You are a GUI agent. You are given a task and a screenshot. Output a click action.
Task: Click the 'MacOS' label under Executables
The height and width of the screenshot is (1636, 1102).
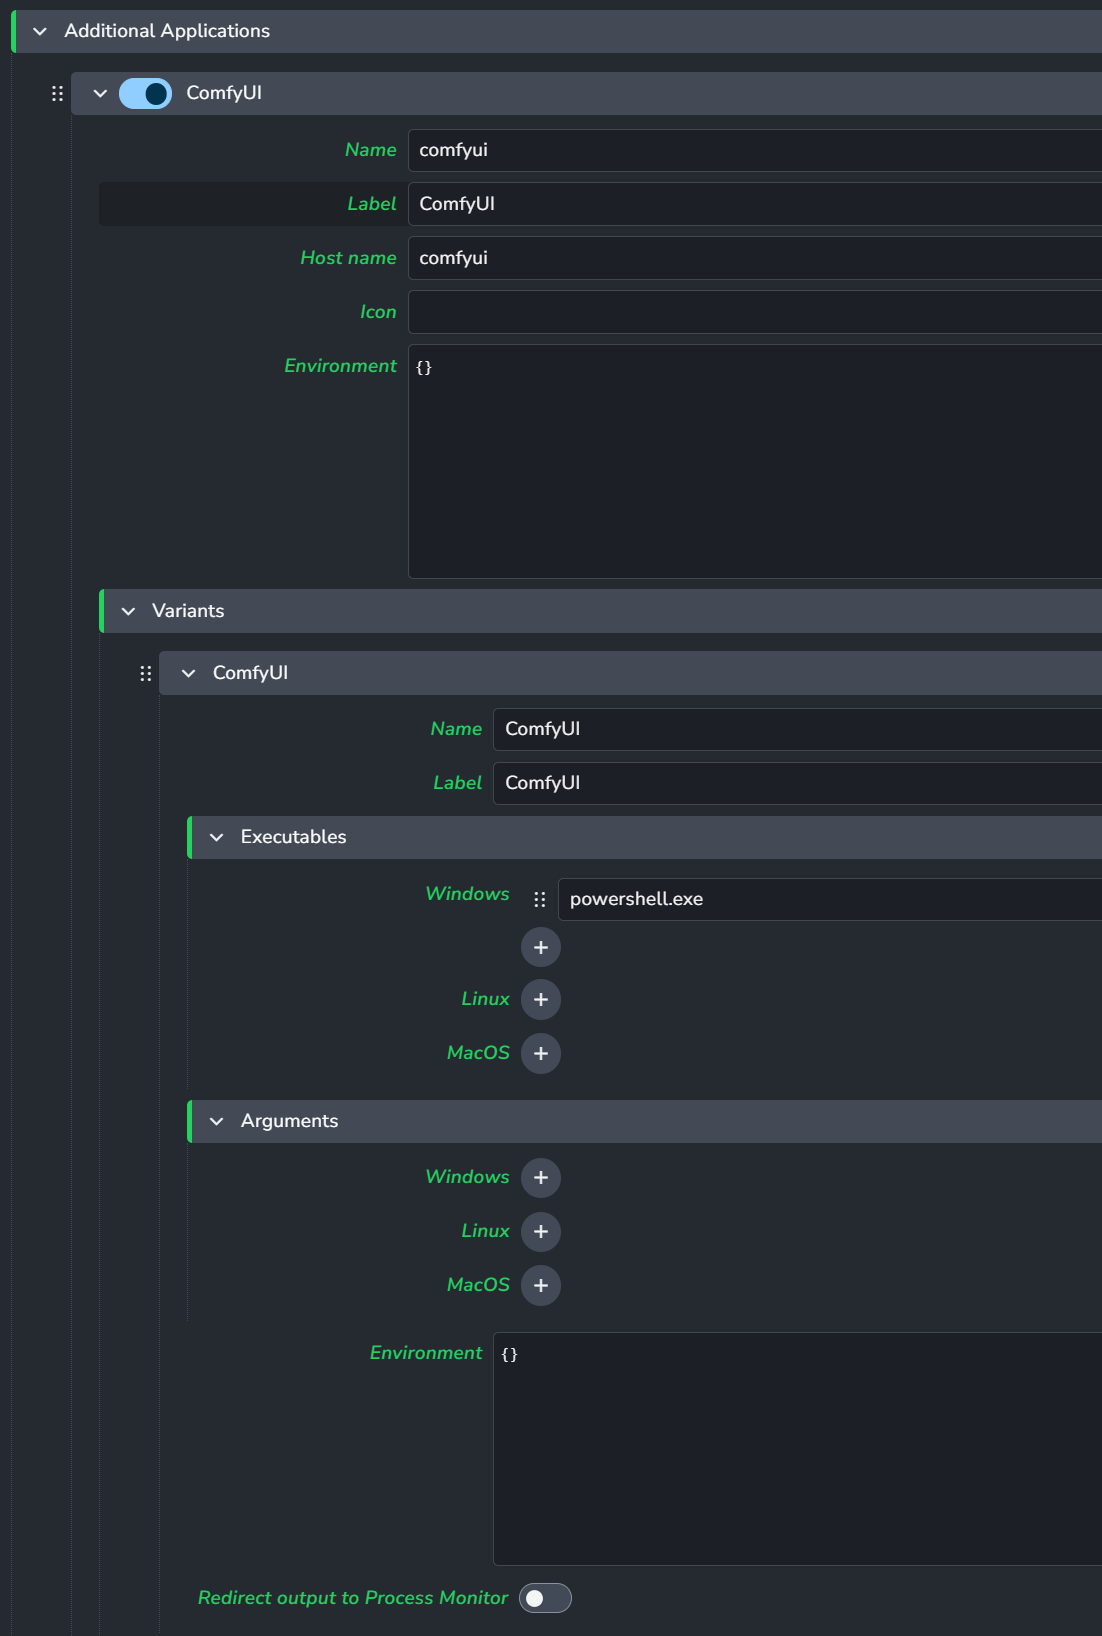coord(478,1053)
